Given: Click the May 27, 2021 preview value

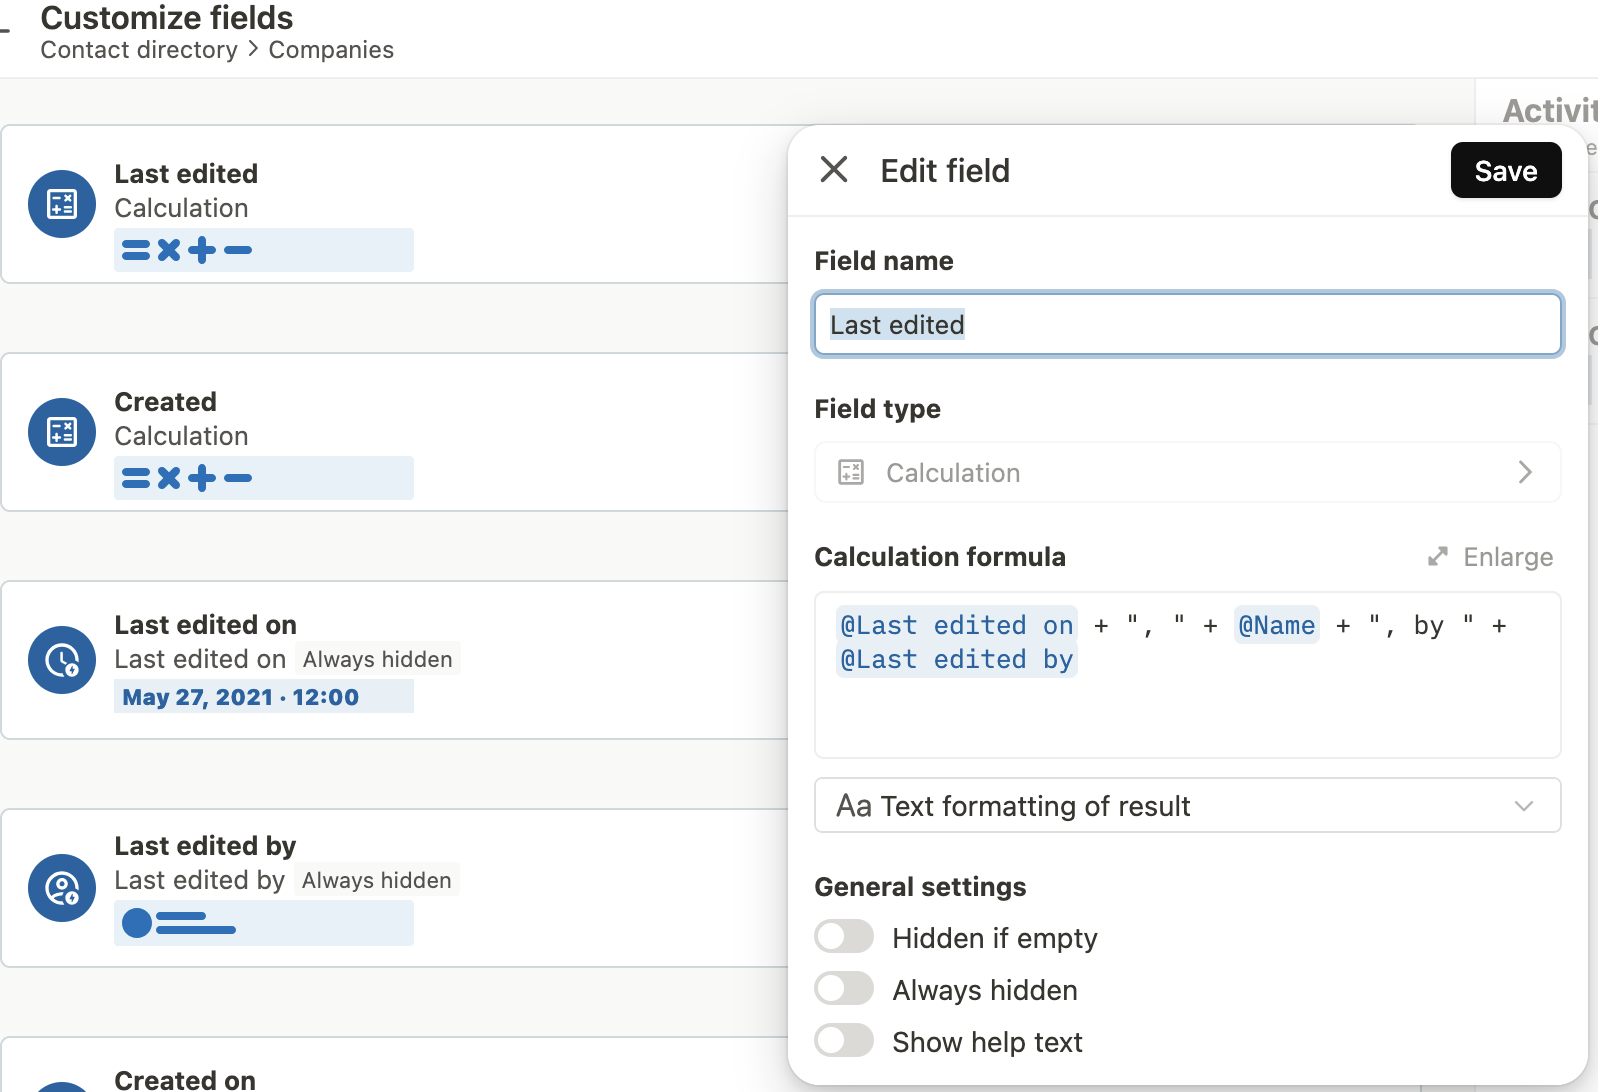Looking at the screenshot, I should click(x=264, y=697).
